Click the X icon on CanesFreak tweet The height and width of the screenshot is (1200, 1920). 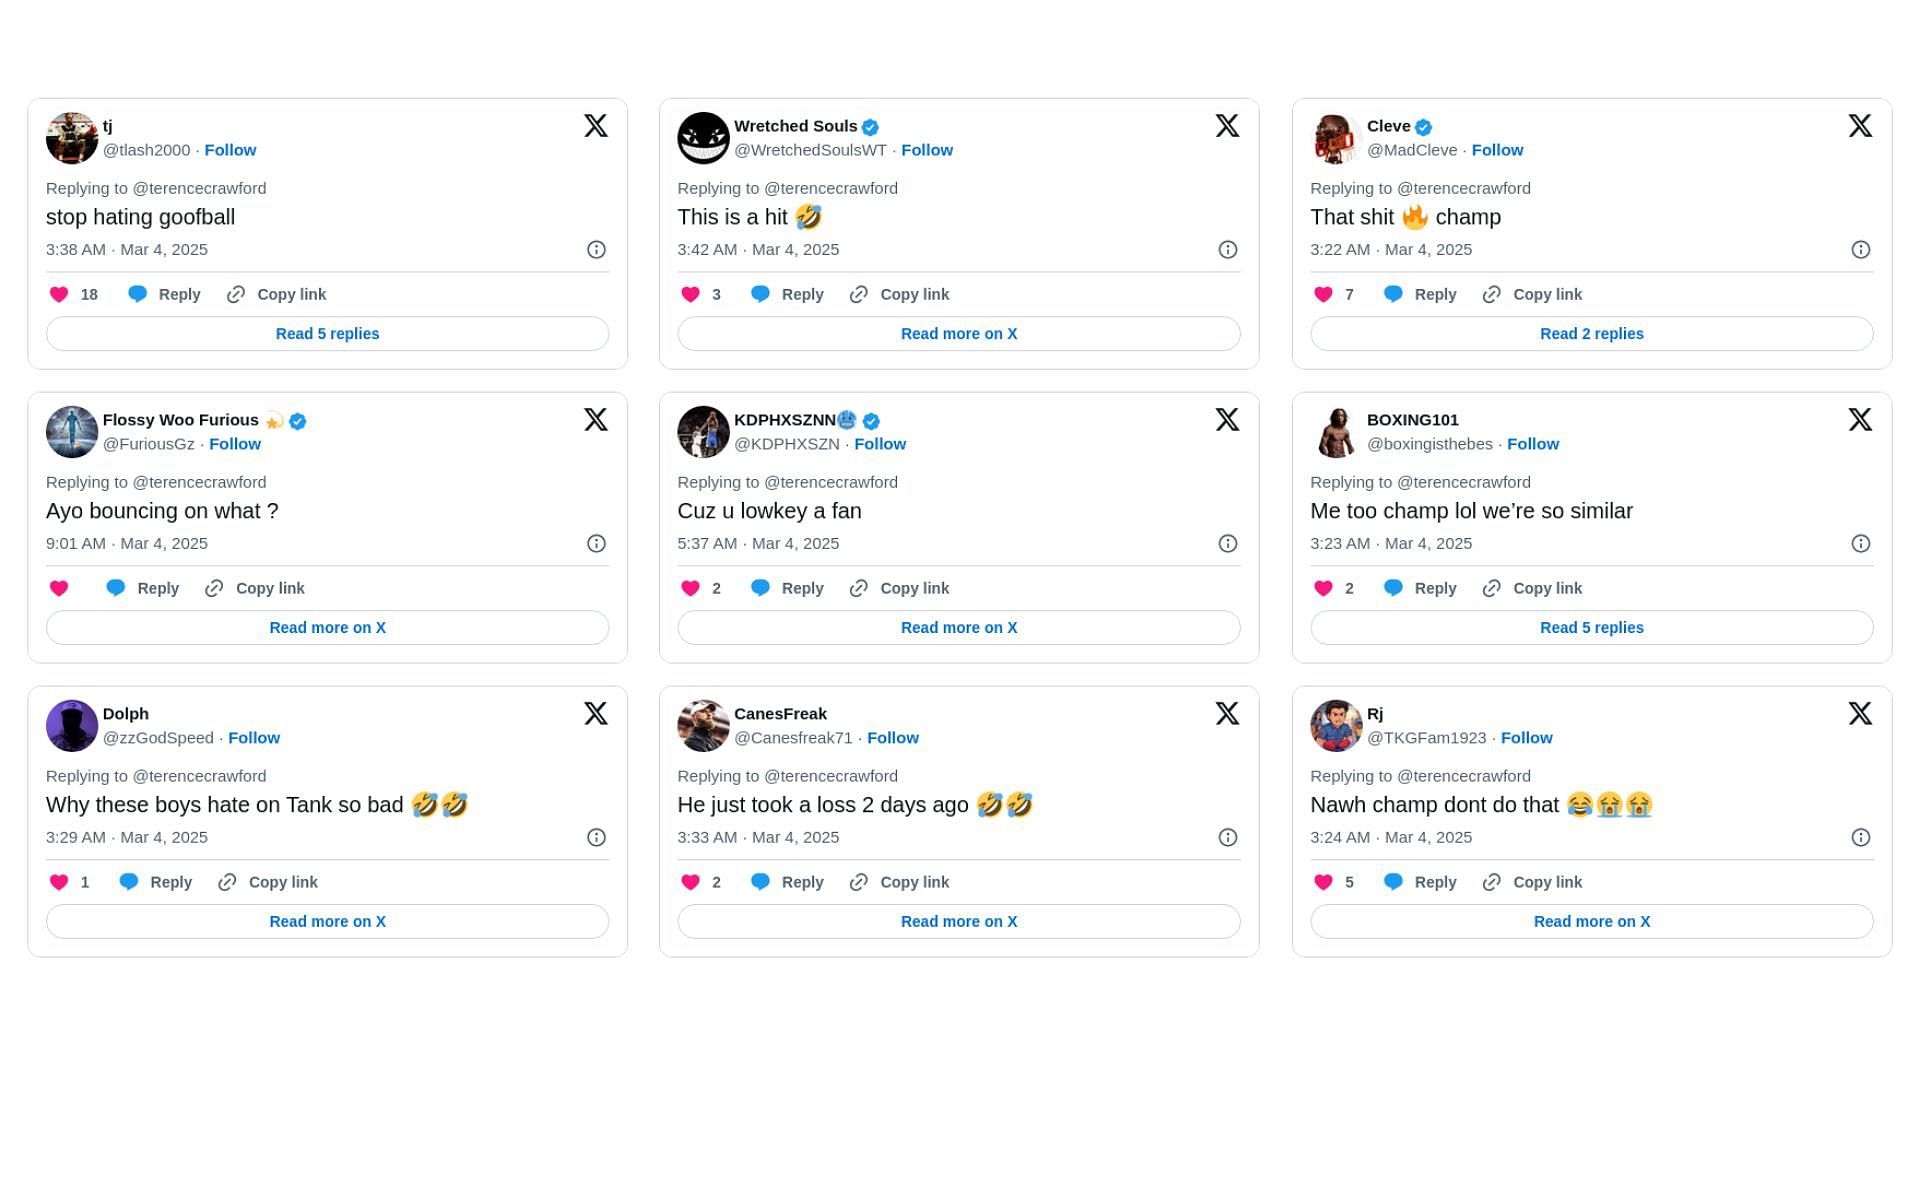click(1227, 712)
